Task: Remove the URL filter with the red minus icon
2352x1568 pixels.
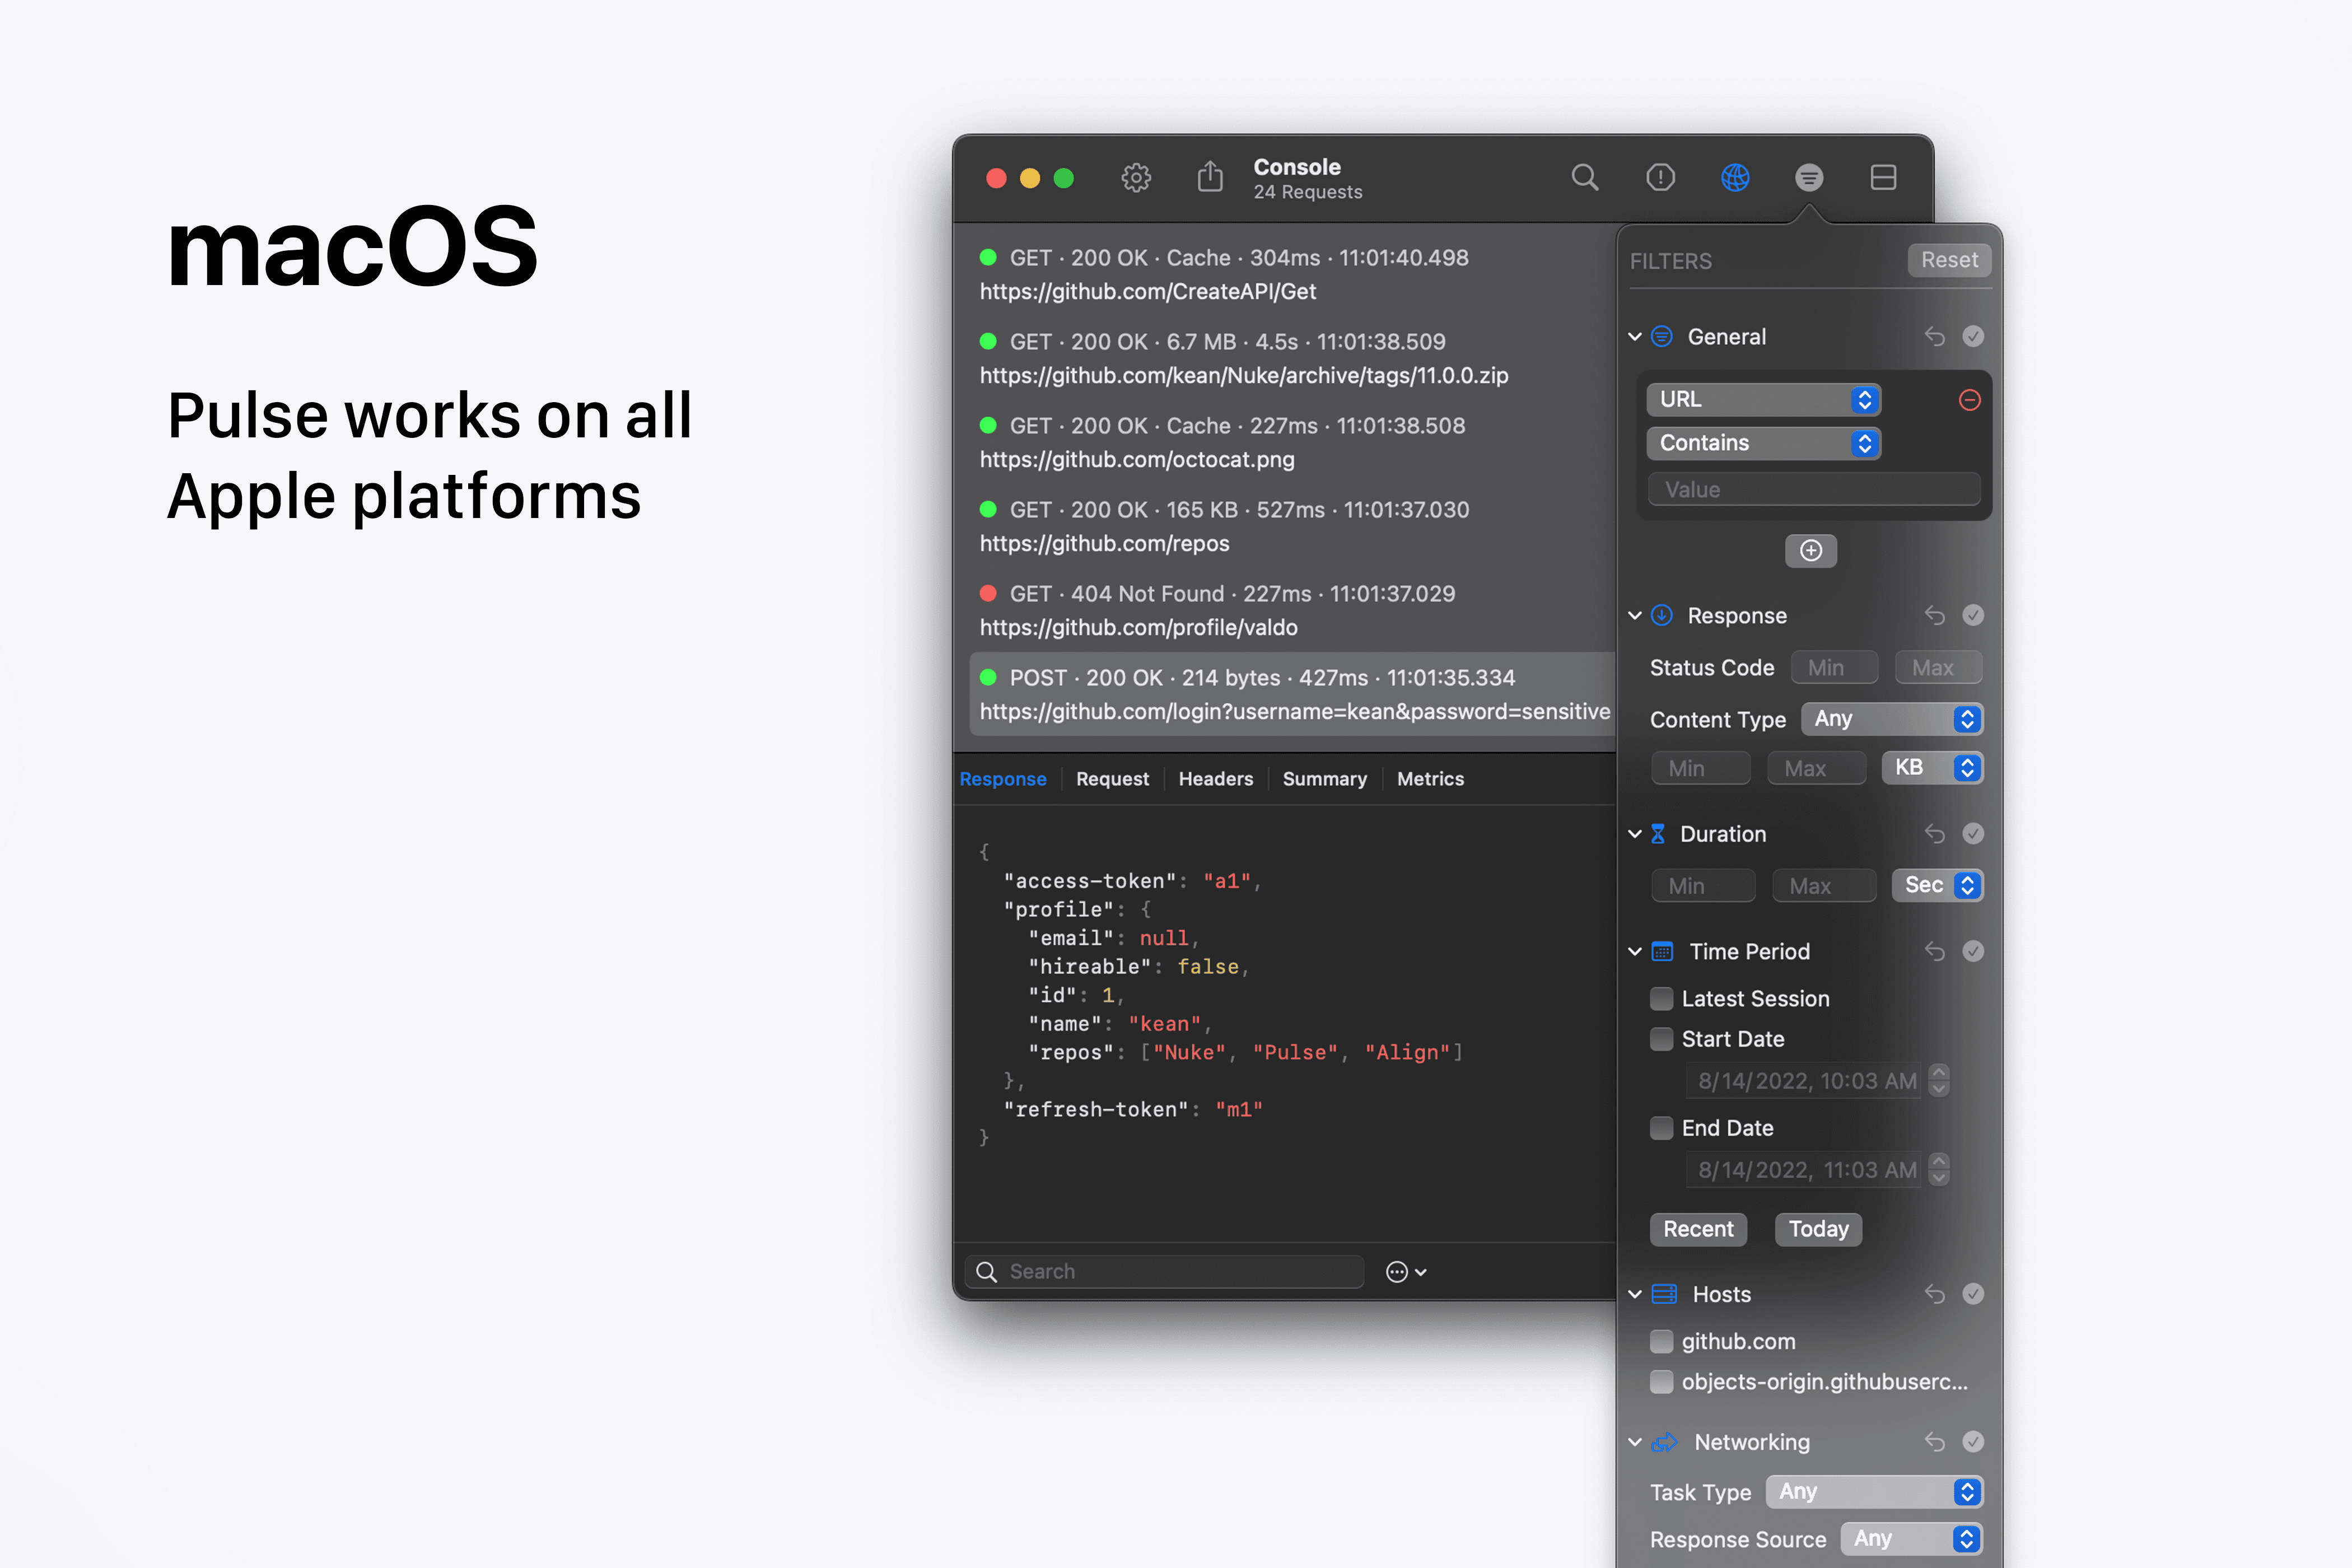Action: (1969, 400)
